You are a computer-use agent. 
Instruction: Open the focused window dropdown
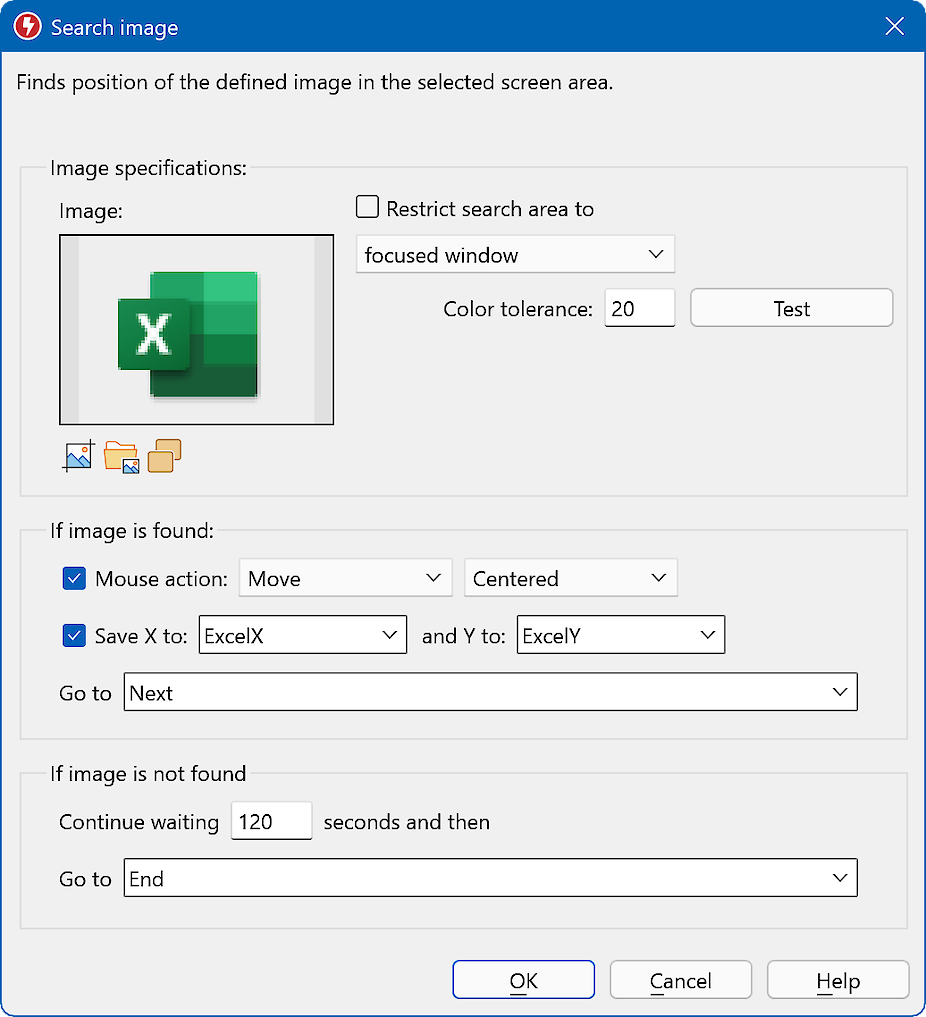(514, 254)
